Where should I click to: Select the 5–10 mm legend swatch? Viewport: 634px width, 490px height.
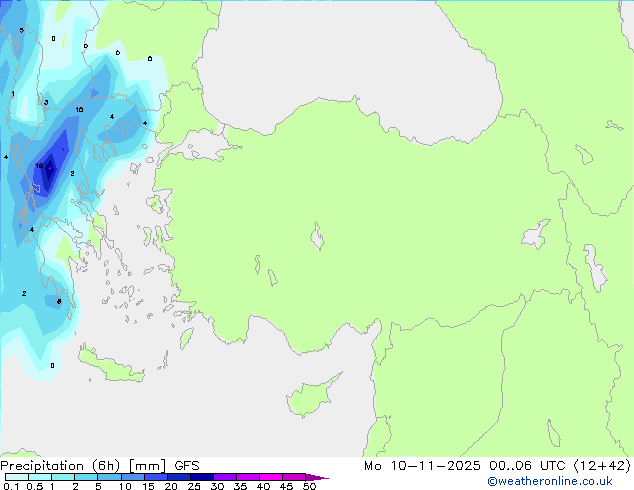tap(109, 477)
